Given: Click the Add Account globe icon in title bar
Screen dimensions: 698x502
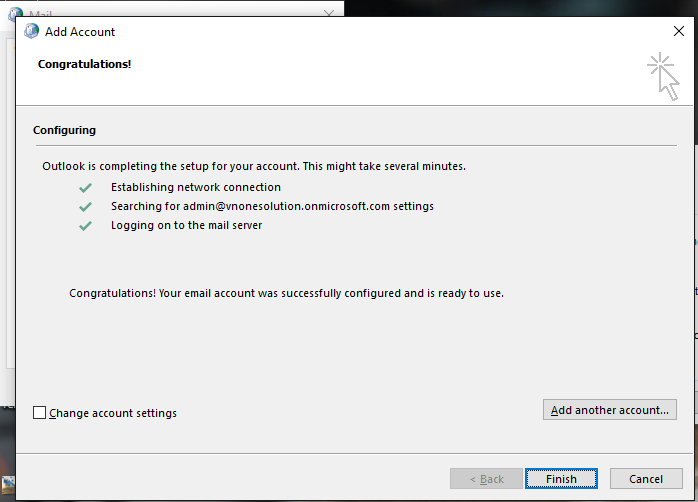Looking at the screenshot, I should [x=31, y=31].
